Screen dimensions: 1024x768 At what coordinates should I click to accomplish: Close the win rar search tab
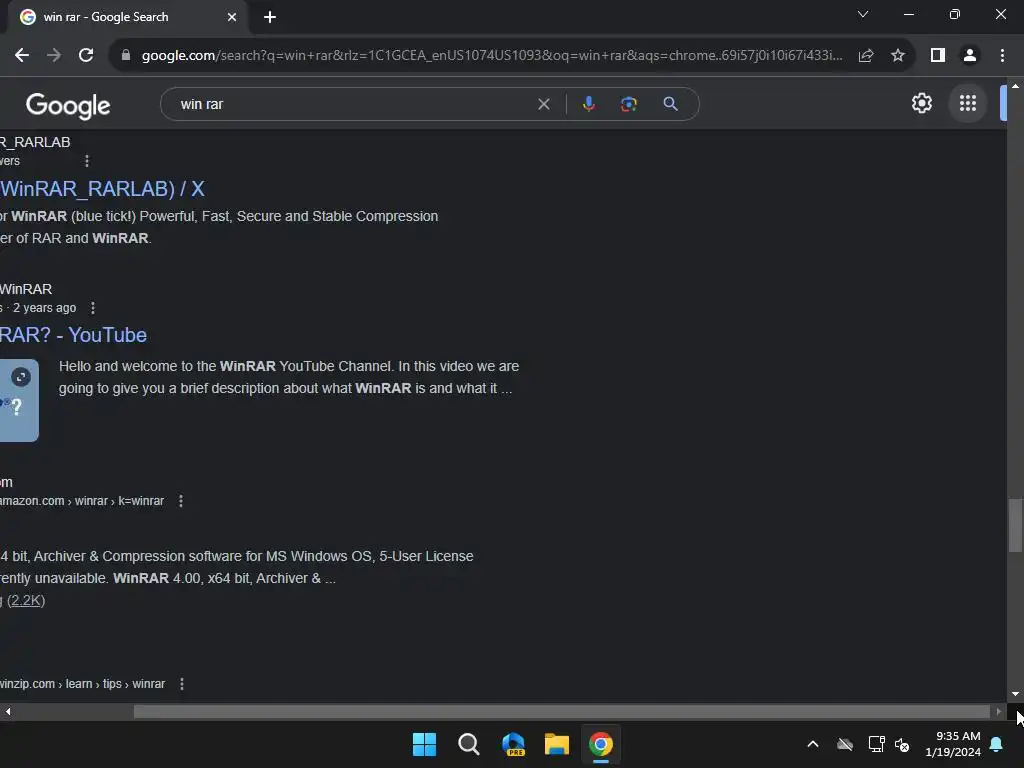[x=232, y=17]
